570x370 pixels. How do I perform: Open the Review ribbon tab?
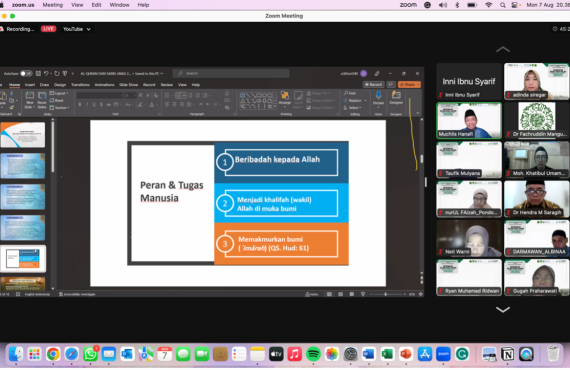click(167, 85)
